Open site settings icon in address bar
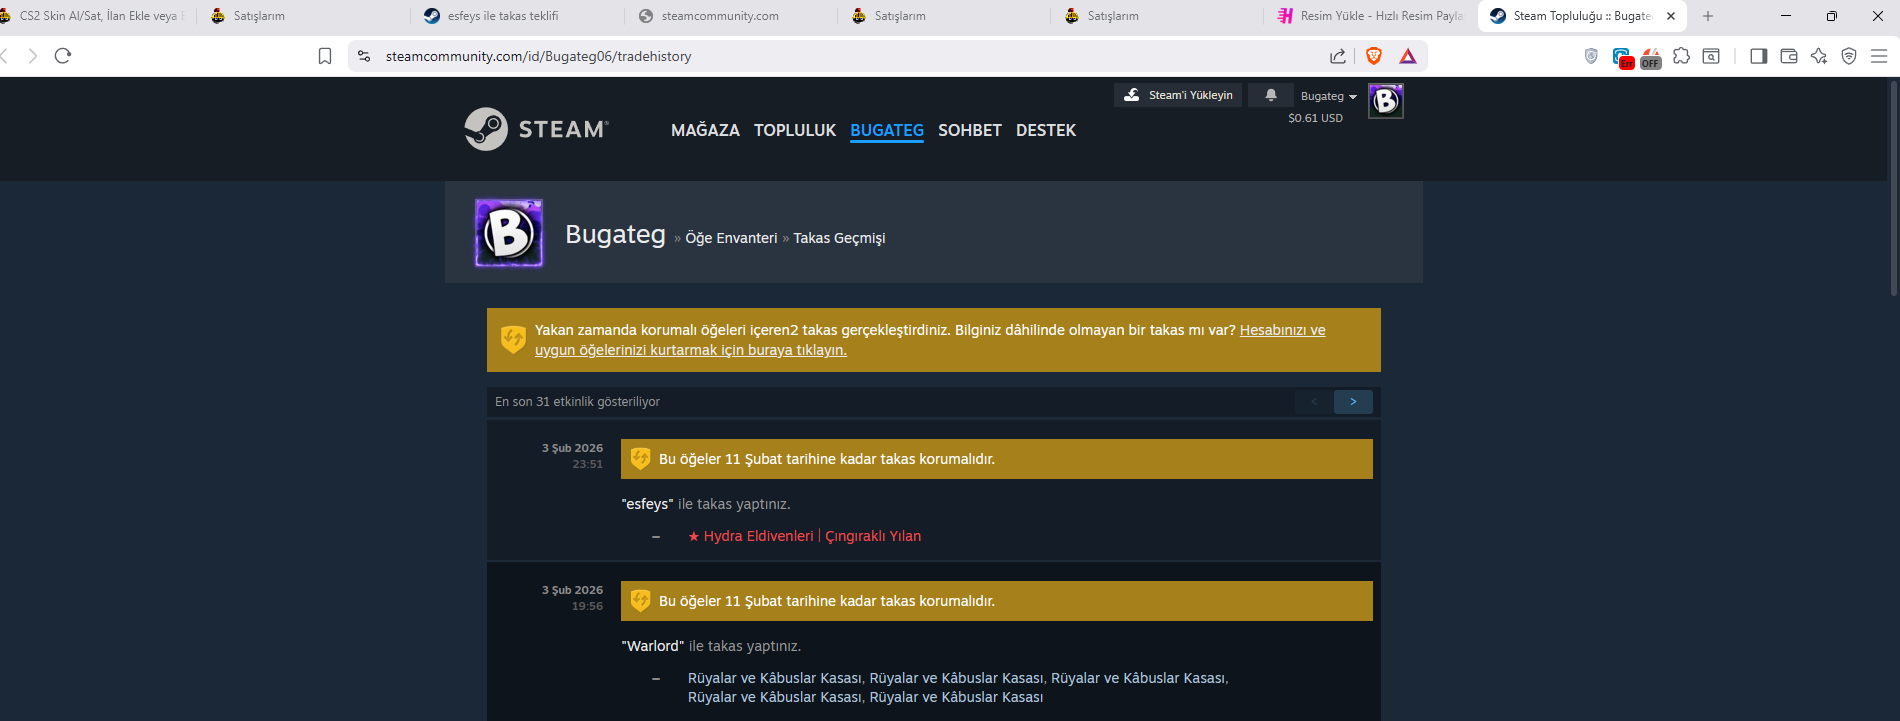The height and width of the screenshot is (721, 1900). click(x=364, y=56)
